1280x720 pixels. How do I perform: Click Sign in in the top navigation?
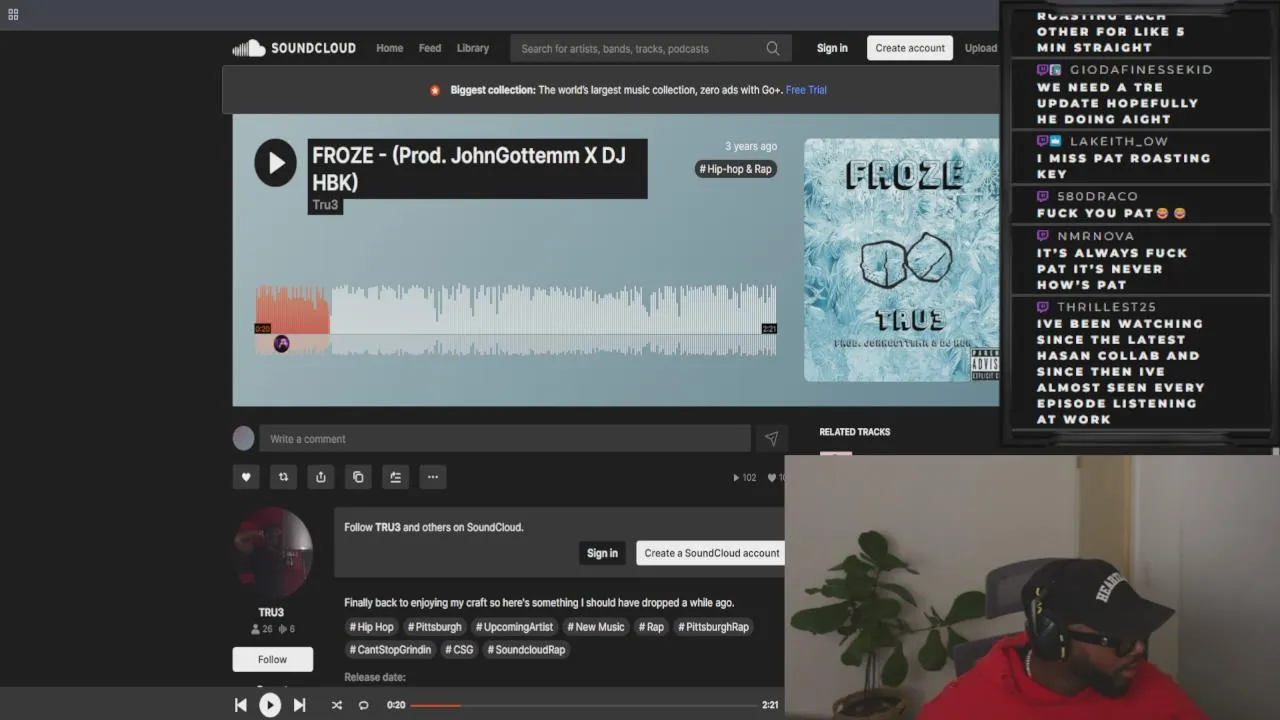(x=832, y=48)
